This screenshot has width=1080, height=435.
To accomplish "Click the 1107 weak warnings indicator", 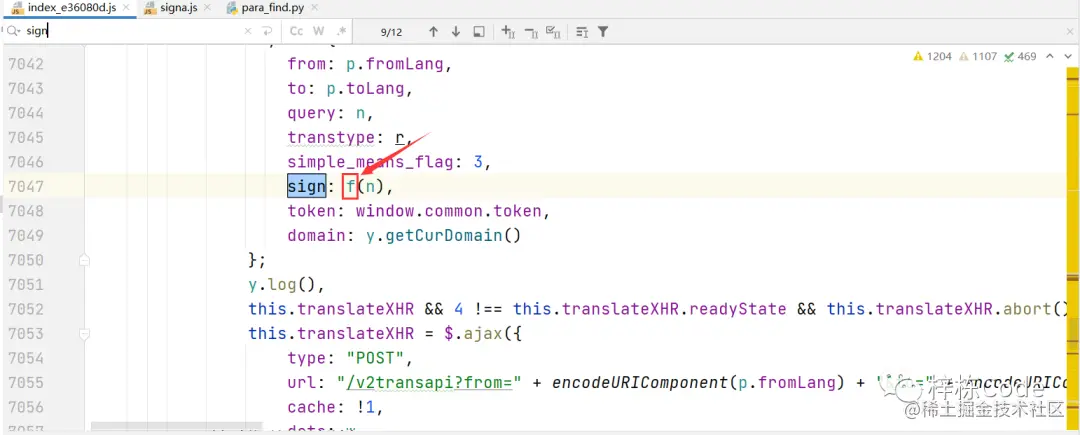I will coord(977,56).
